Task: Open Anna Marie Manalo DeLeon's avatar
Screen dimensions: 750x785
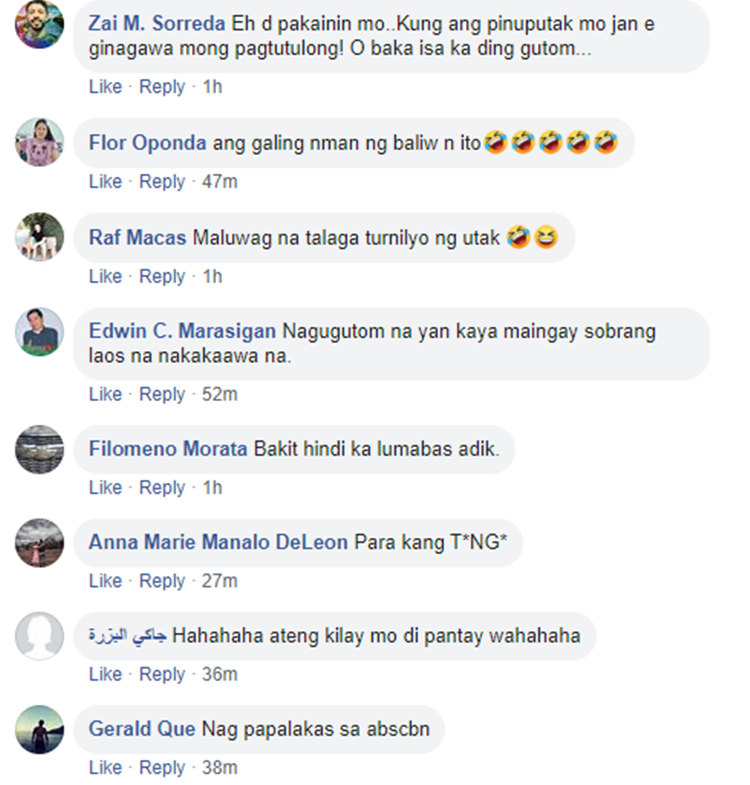Action: [x=40, y=543]
